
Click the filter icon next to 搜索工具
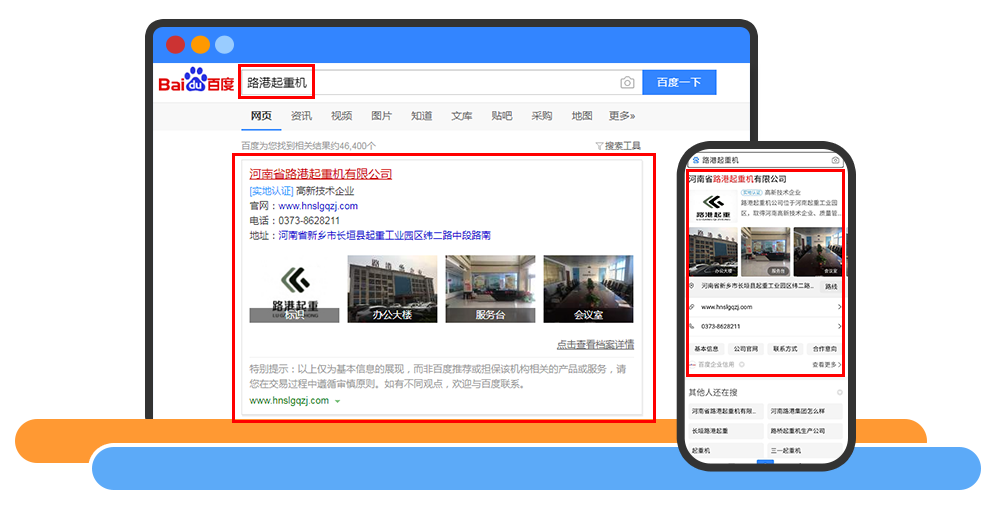(599, 146)
